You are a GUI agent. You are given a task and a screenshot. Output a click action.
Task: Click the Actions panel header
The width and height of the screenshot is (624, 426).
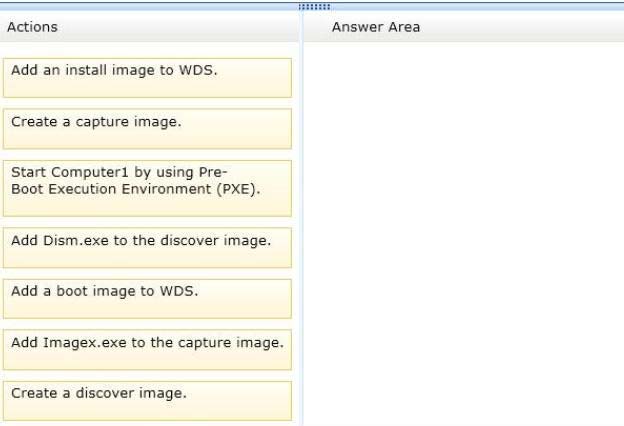[33, 27]
